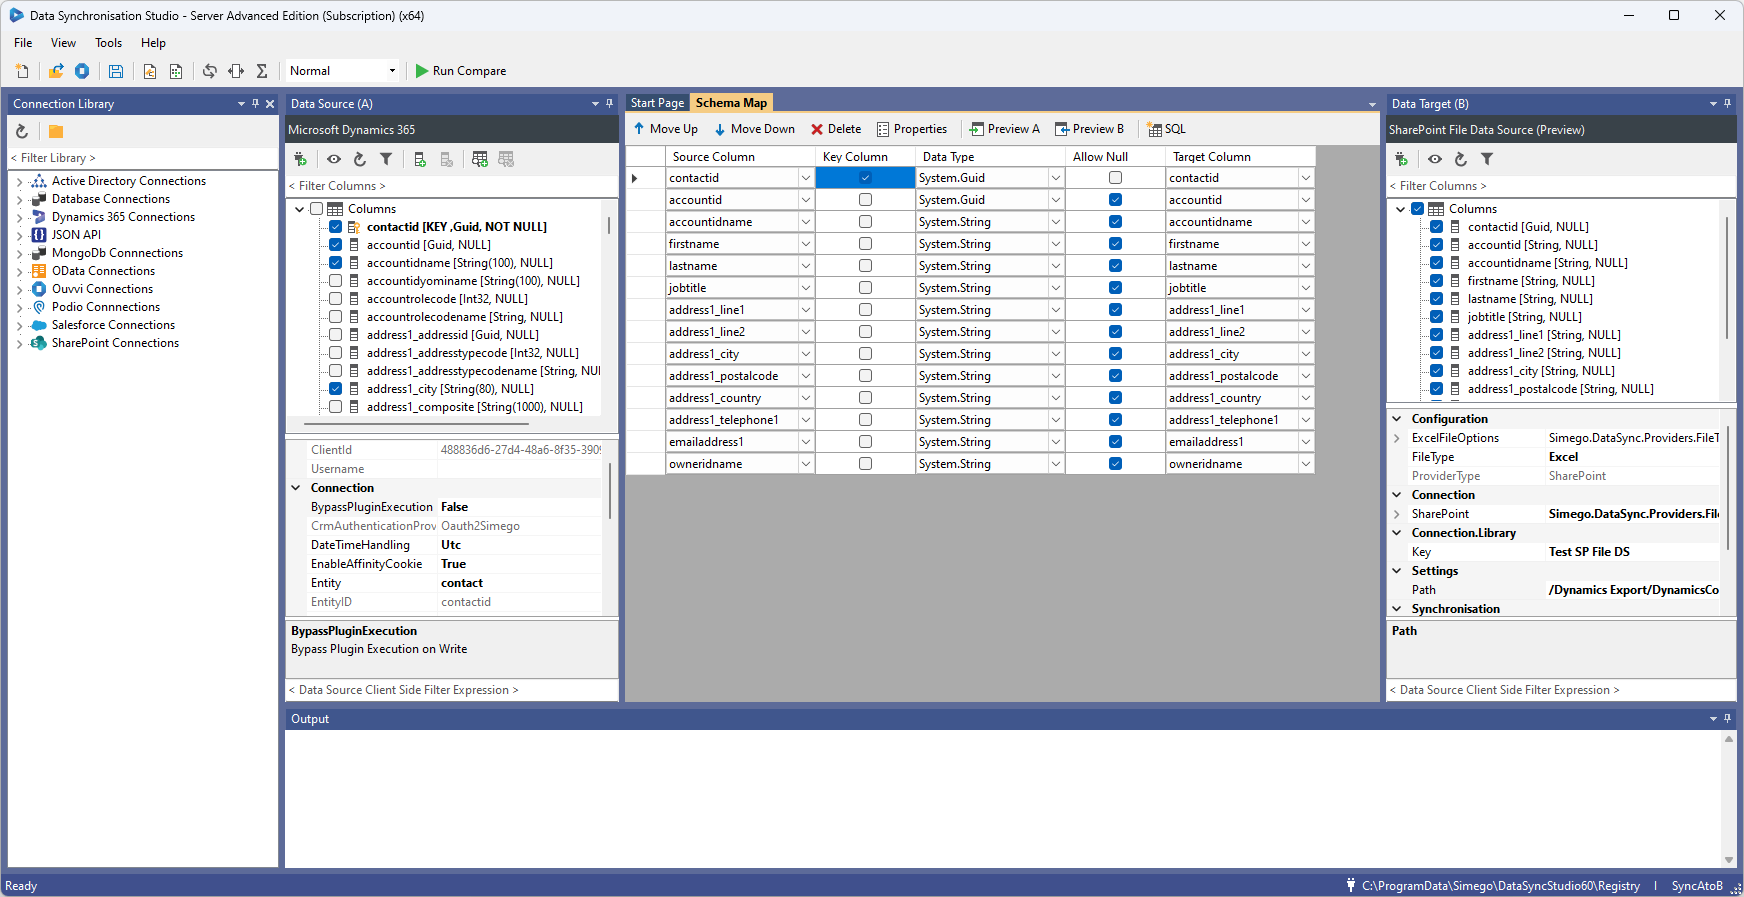Create a new project from the toolbar
1744x897 pixels.
(x=22, y=71)
